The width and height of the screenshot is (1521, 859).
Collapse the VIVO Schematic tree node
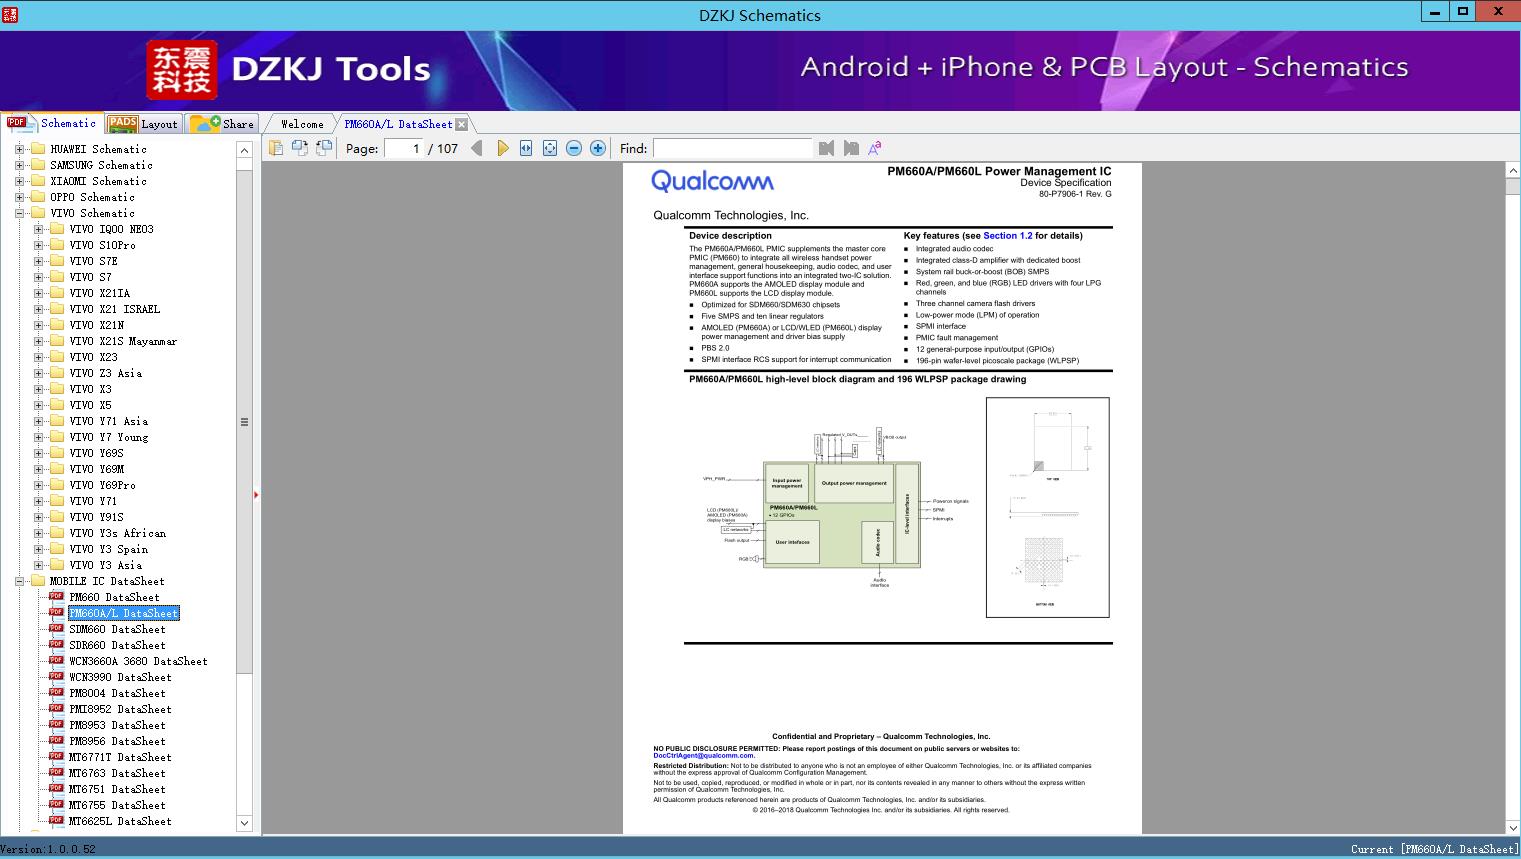pyautogui.click(x=19, y=213)
